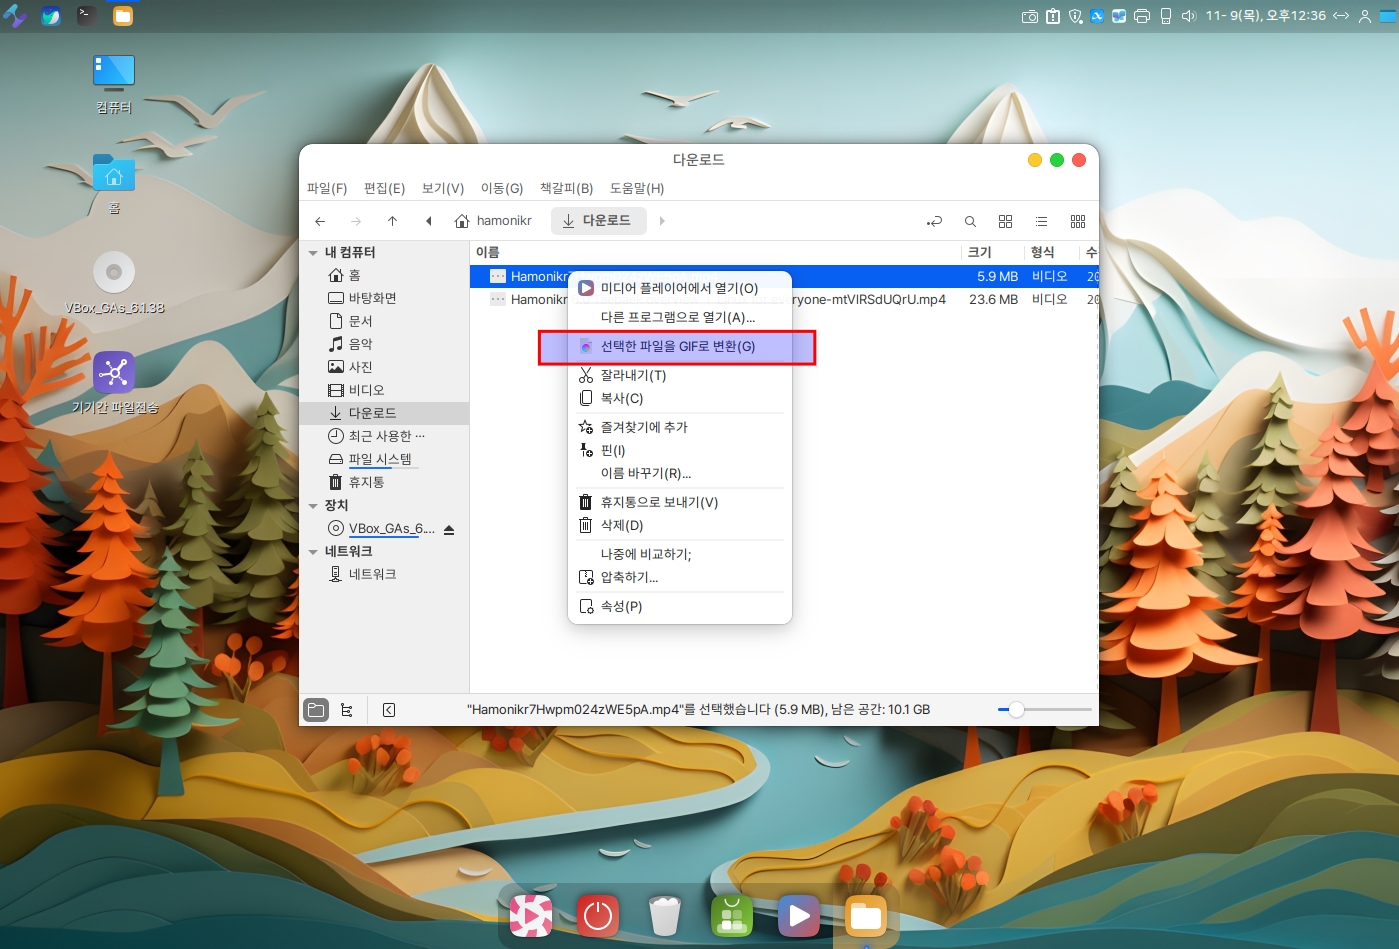Click the back navigation arrow
The width and height of the screenshot is (1399, 949).
320,221
